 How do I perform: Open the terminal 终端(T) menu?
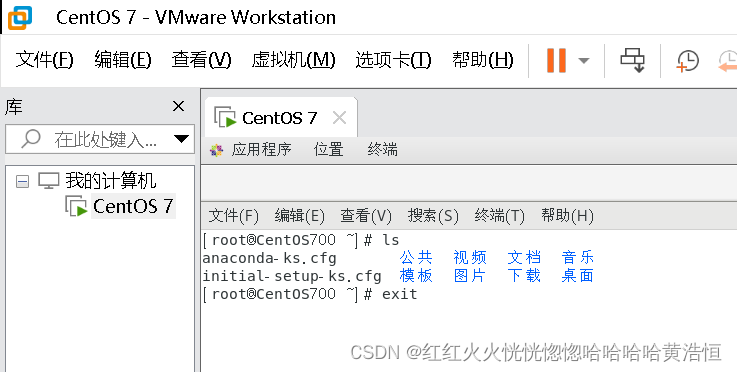coord(499,216)
